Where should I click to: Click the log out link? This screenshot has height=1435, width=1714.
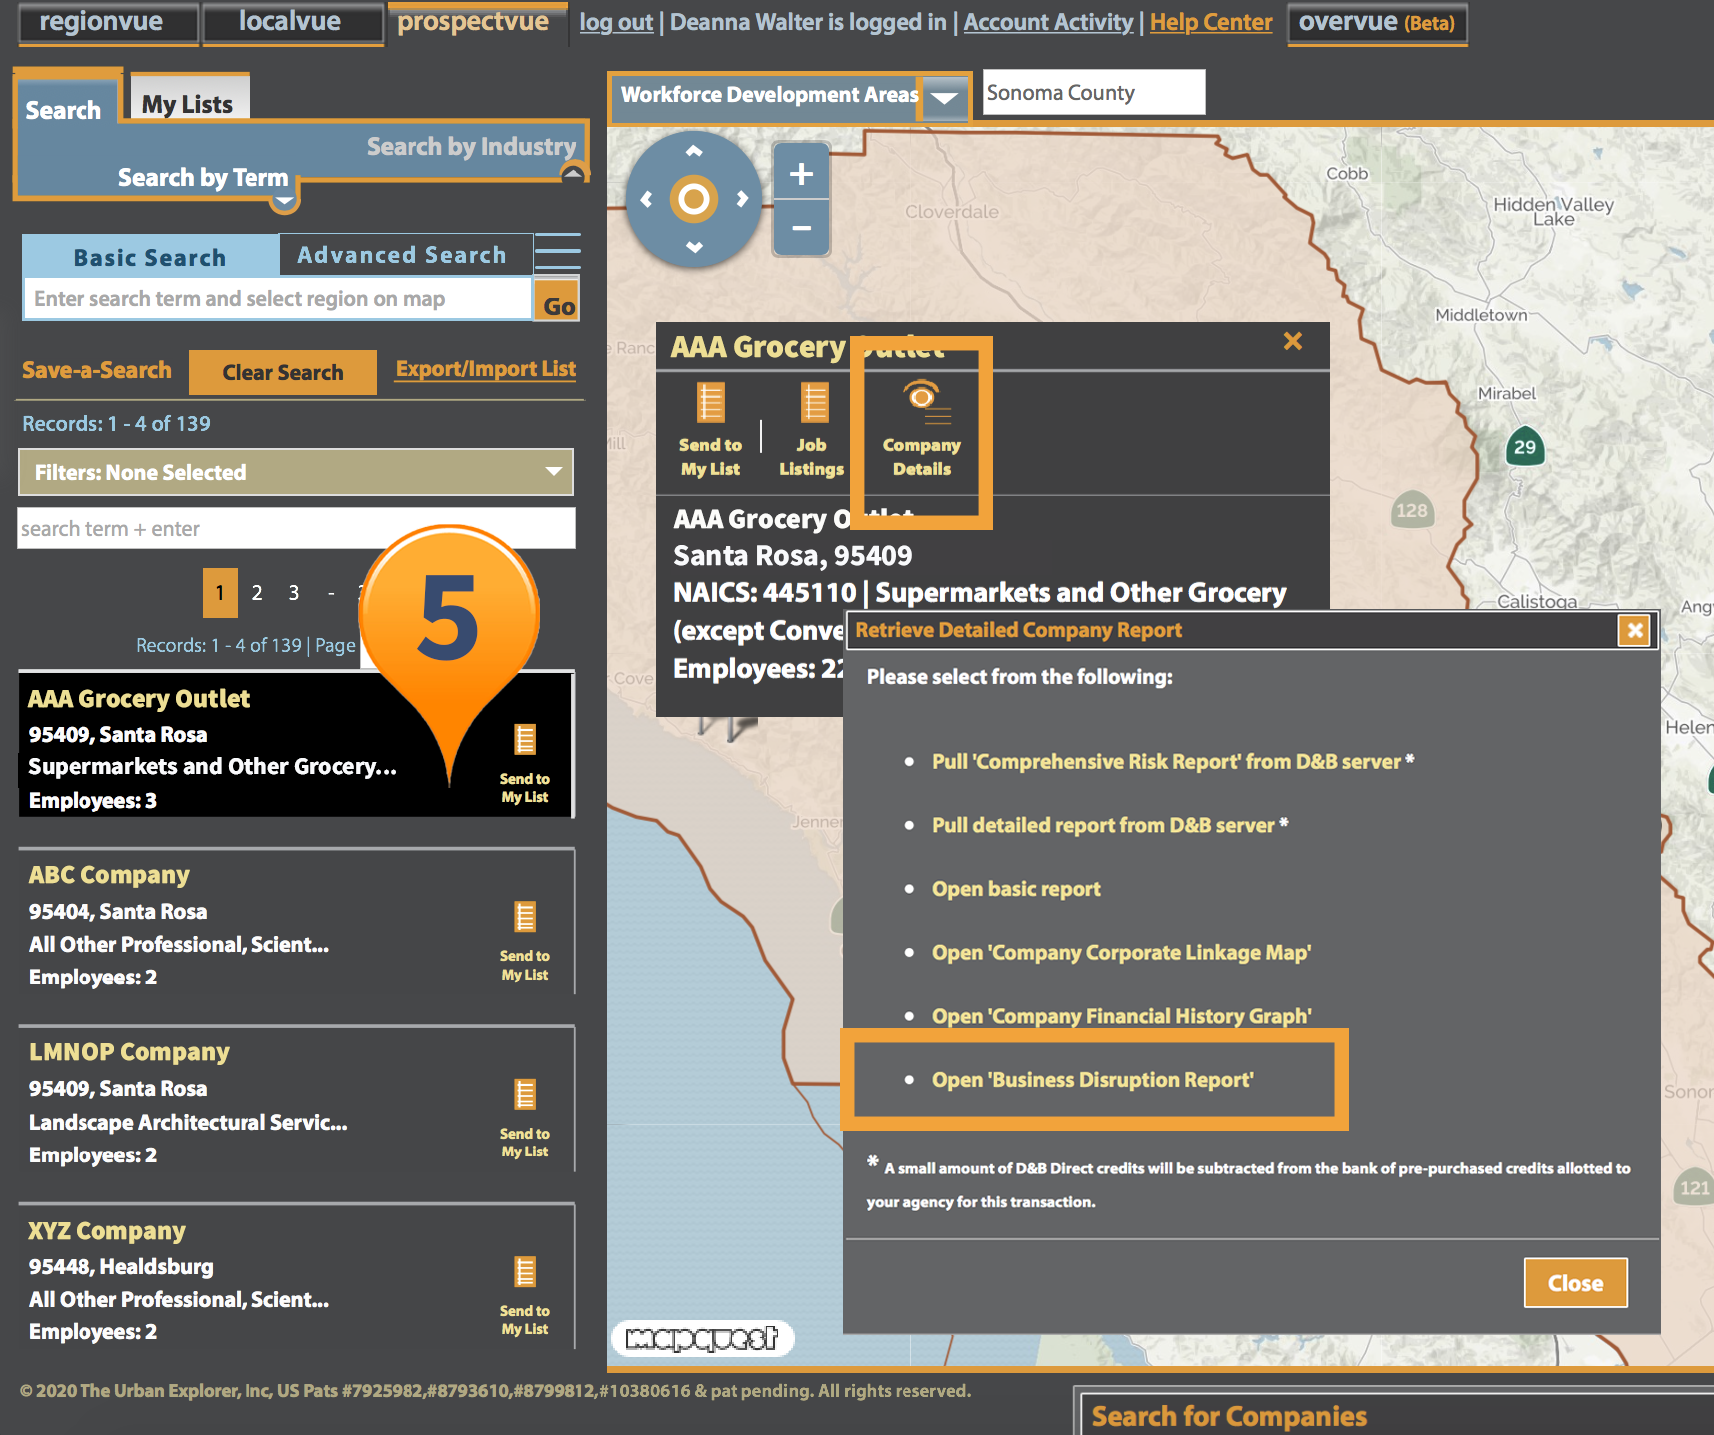[616, 22]
